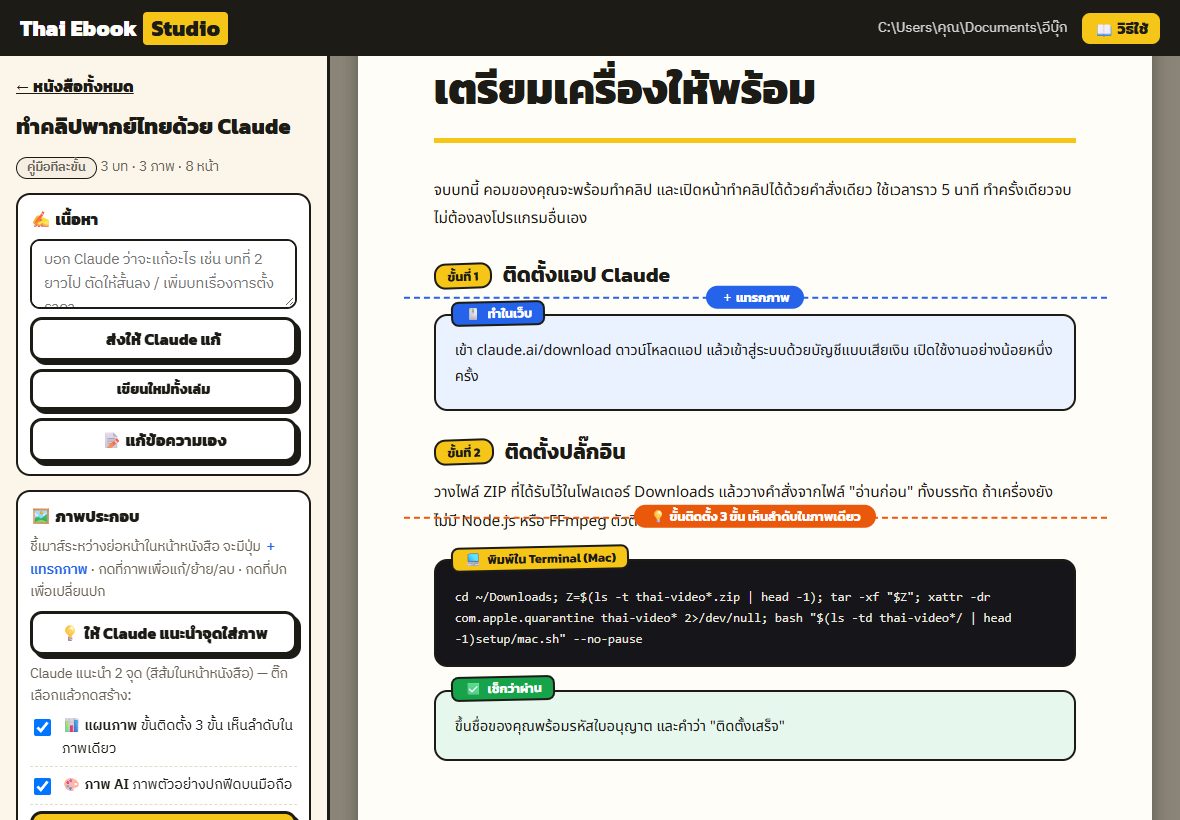The height and width of the screenshot is (820, 1180).
Task: Click the check mark icon in เช็กว่าผ่าน
Action: pyautogui.click(x=473, y=688)
